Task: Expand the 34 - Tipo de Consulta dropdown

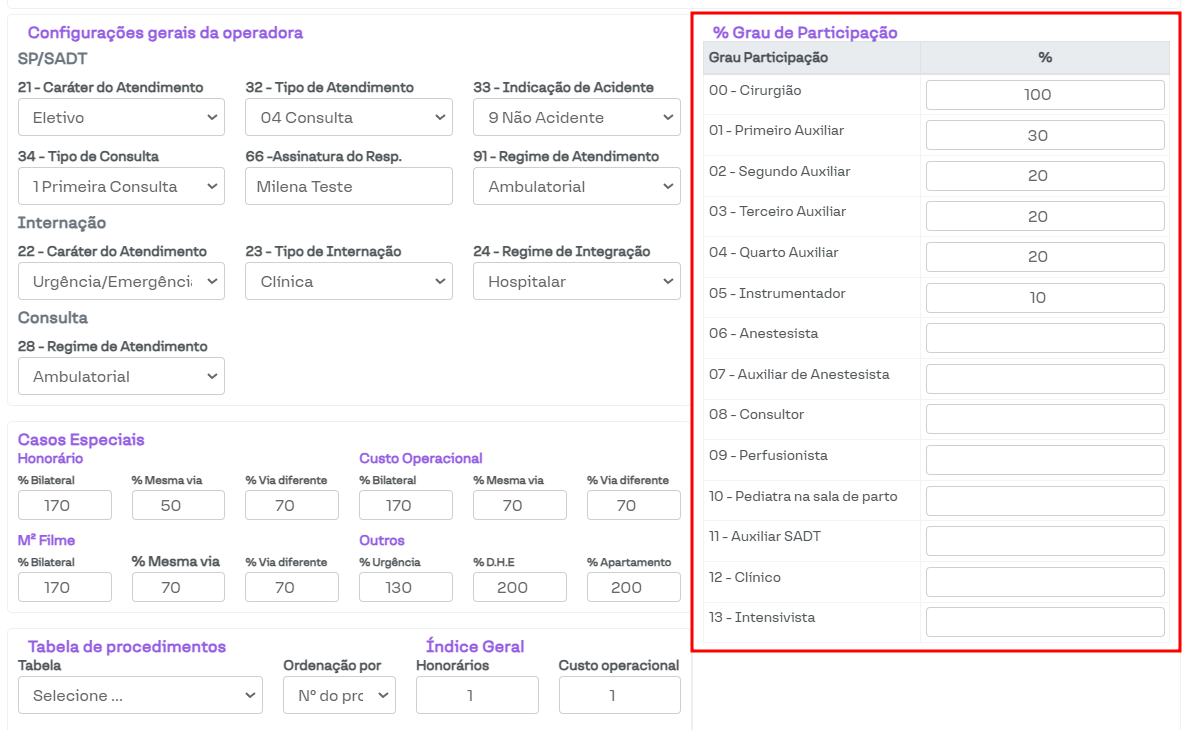Action: [x=121, y=187]
